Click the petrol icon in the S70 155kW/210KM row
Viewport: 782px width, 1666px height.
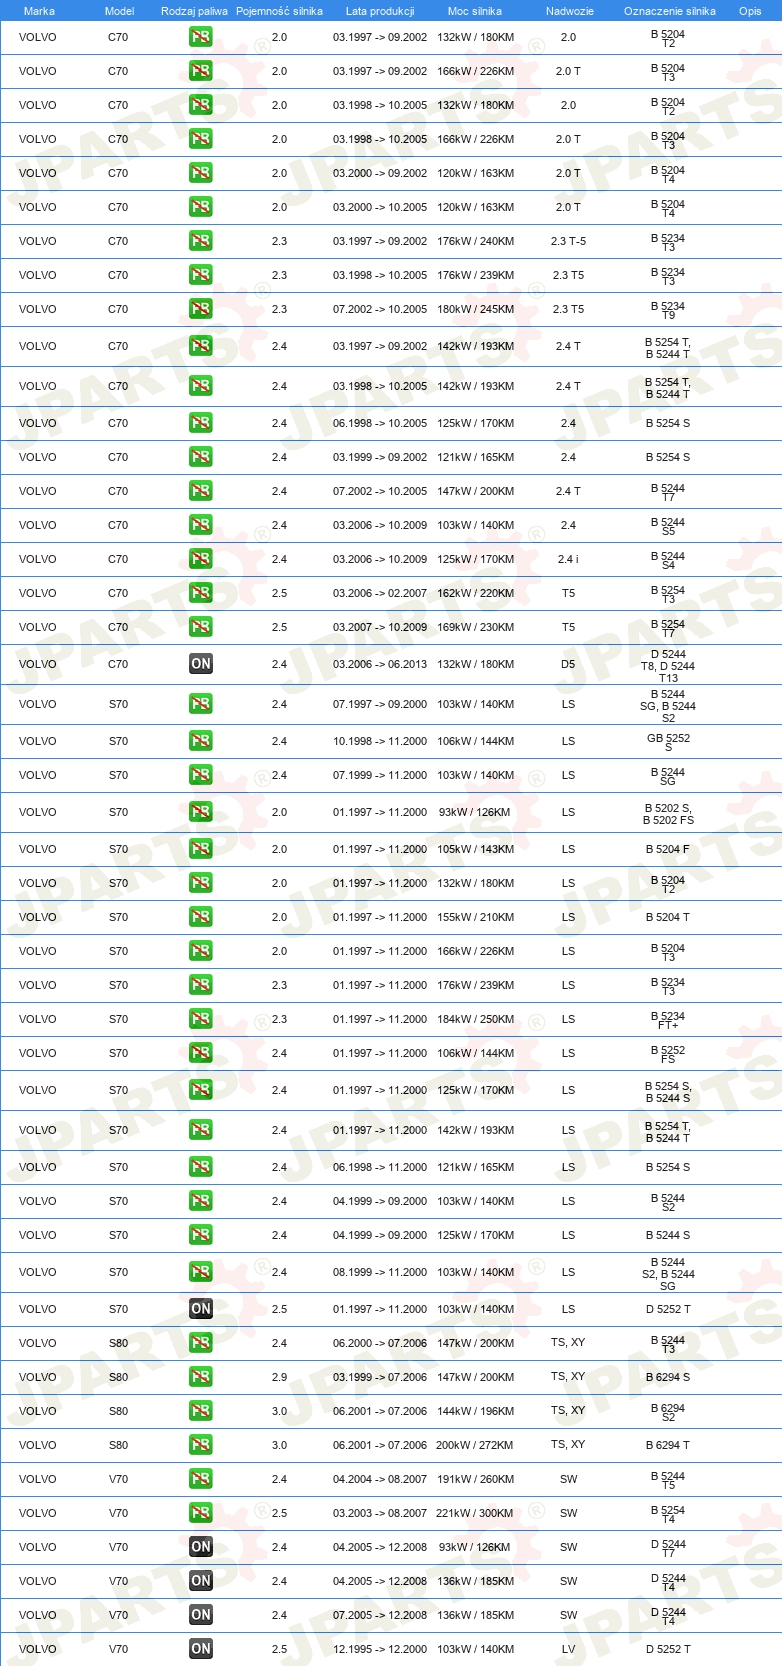pyautogui.click(x=201, y=917)
